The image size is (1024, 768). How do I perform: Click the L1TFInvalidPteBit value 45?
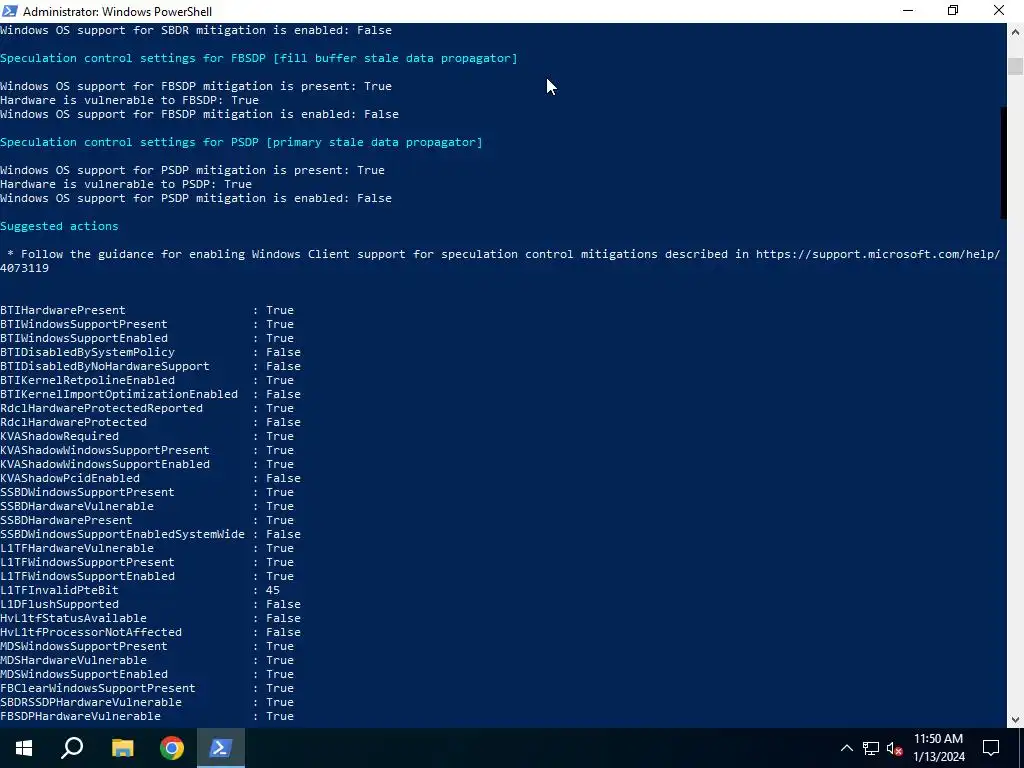pos(273,590)
